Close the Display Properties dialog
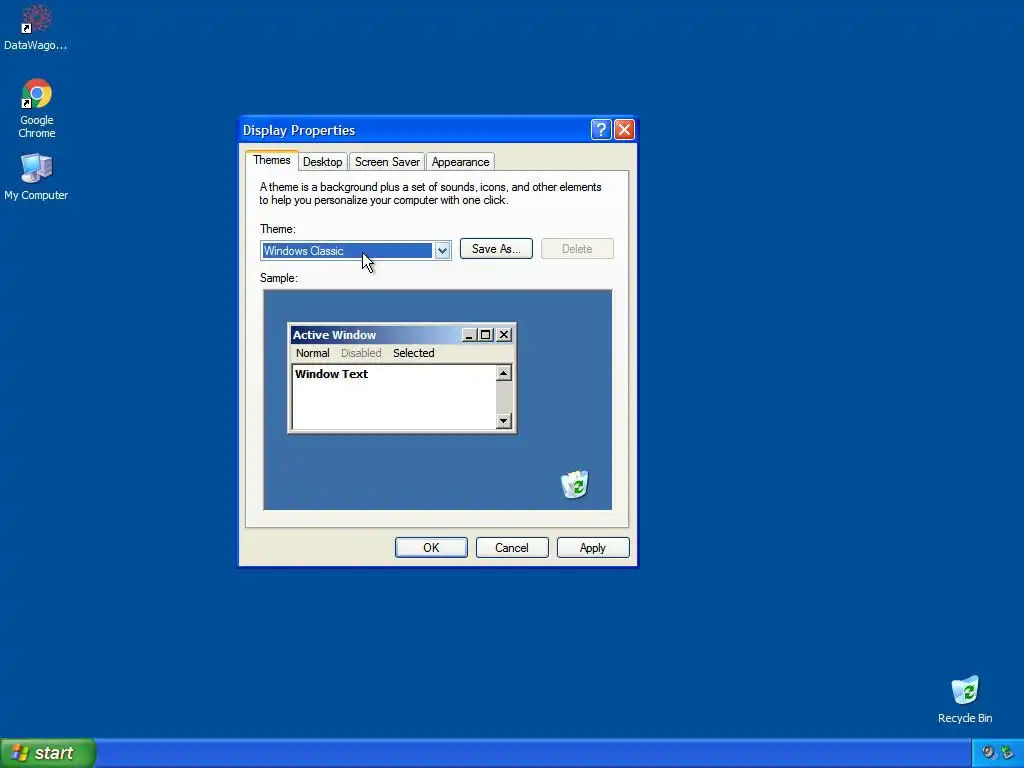This screenshot has width=1024, height=768. point(624,129)
